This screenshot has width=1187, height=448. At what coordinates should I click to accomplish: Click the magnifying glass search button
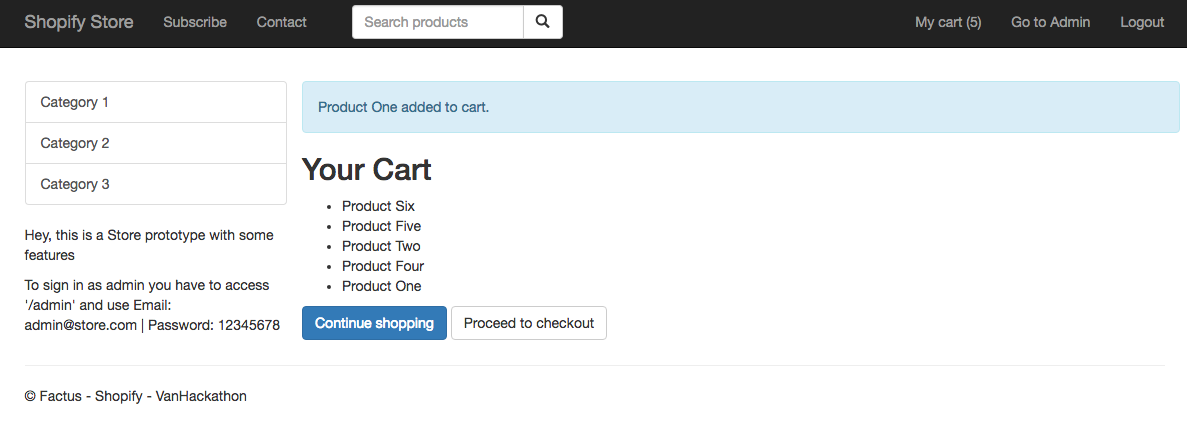[542, 22]
